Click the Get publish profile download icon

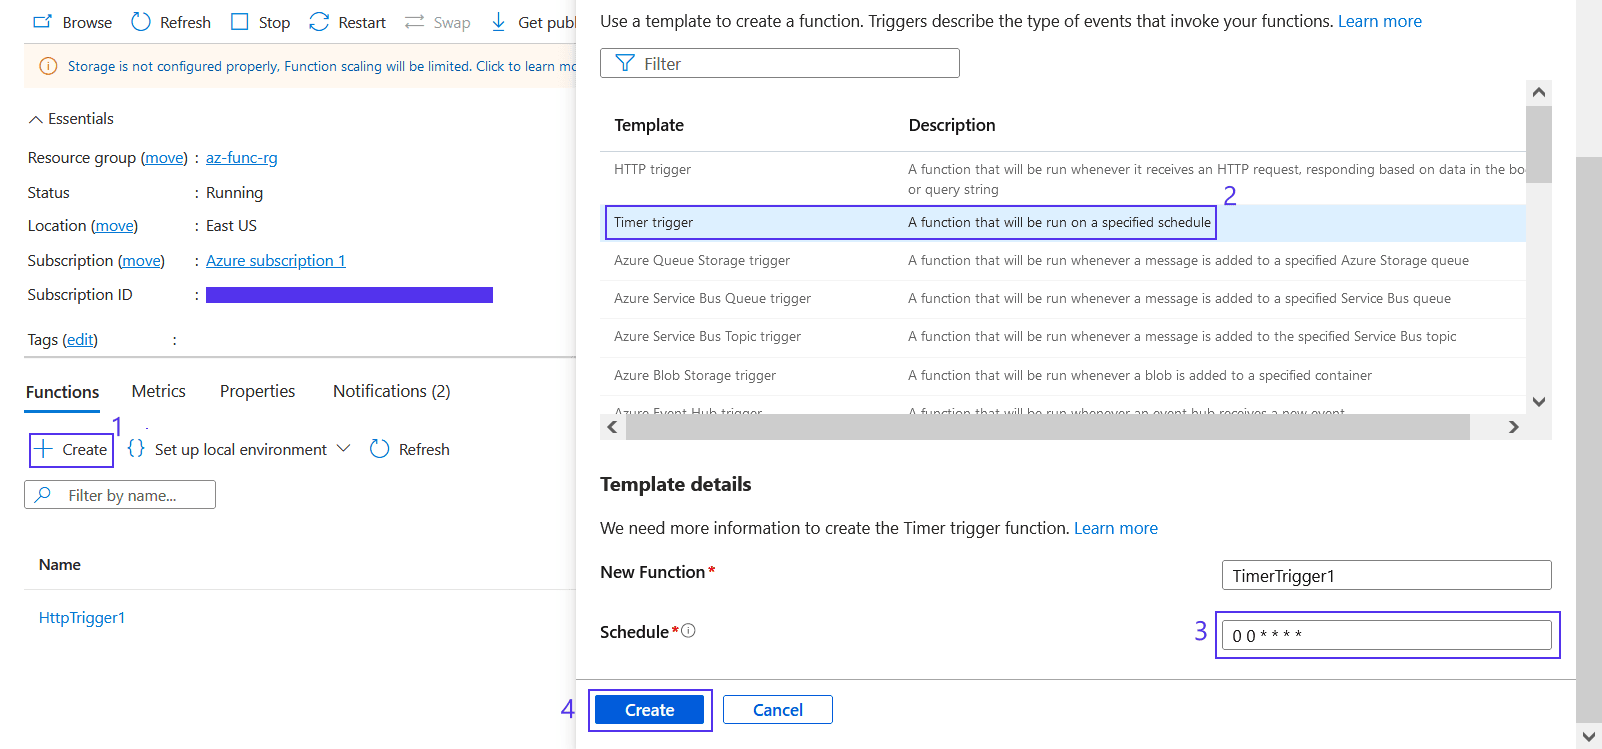tap(498, 22)
